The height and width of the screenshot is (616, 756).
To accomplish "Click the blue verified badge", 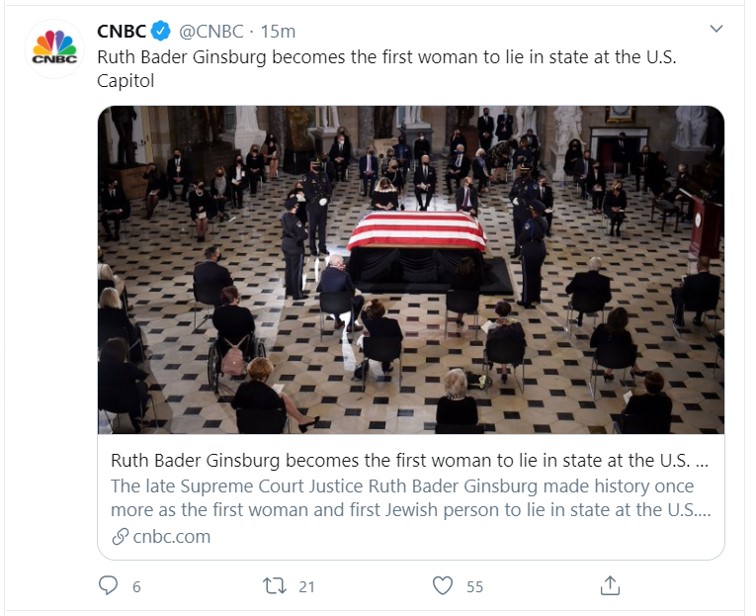I will coord(162,31).
